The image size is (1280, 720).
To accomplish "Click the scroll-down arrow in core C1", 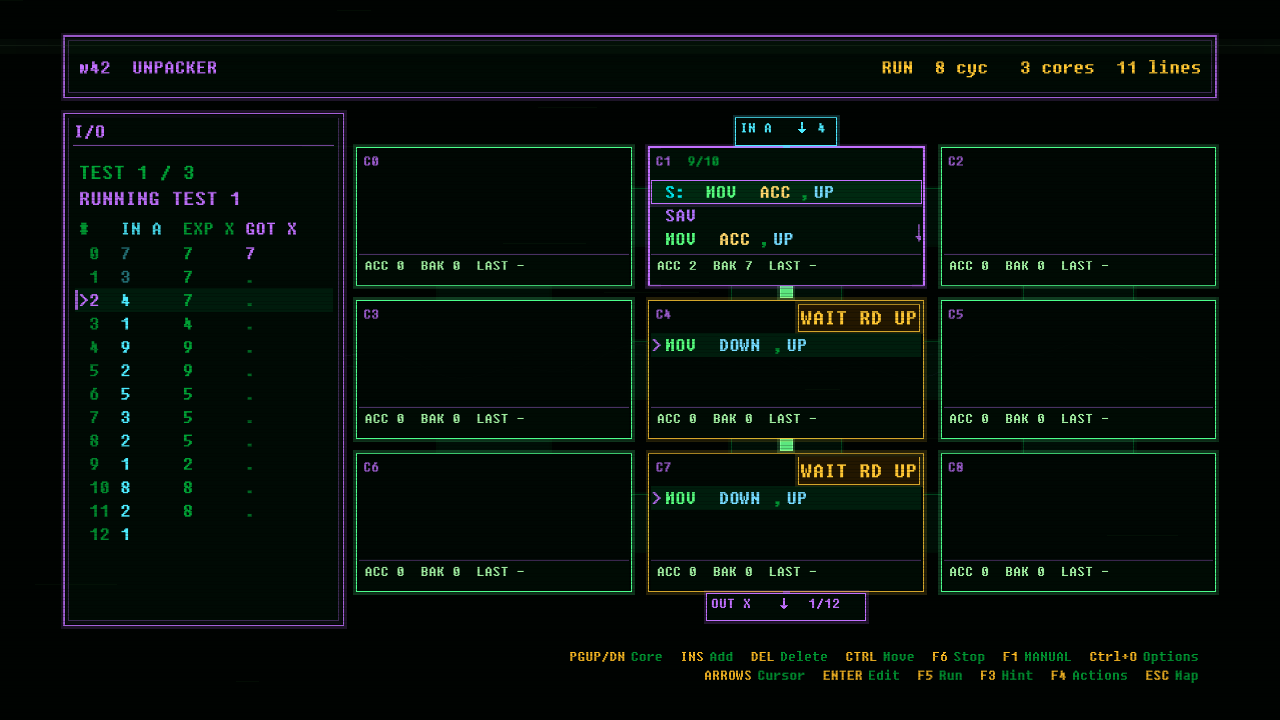I will tap(918, 233).
